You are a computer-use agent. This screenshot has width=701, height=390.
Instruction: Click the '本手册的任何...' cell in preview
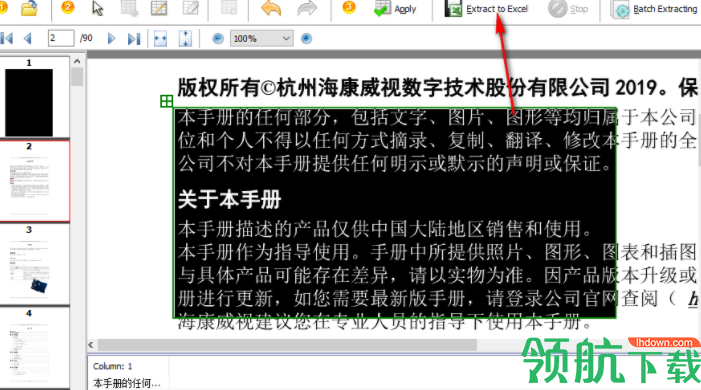pos(127,383)
